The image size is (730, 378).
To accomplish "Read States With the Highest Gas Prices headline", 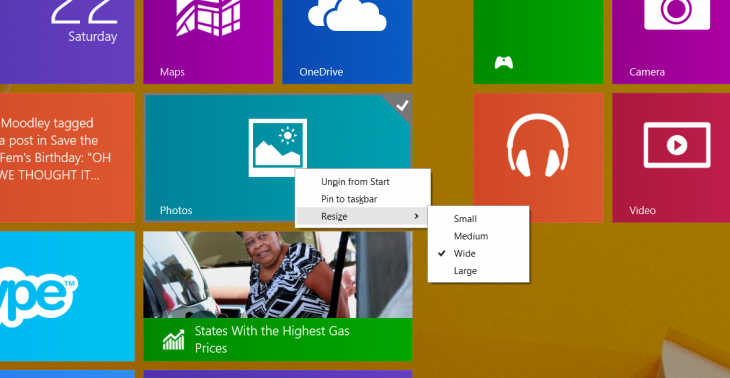I will pos(272,339).
